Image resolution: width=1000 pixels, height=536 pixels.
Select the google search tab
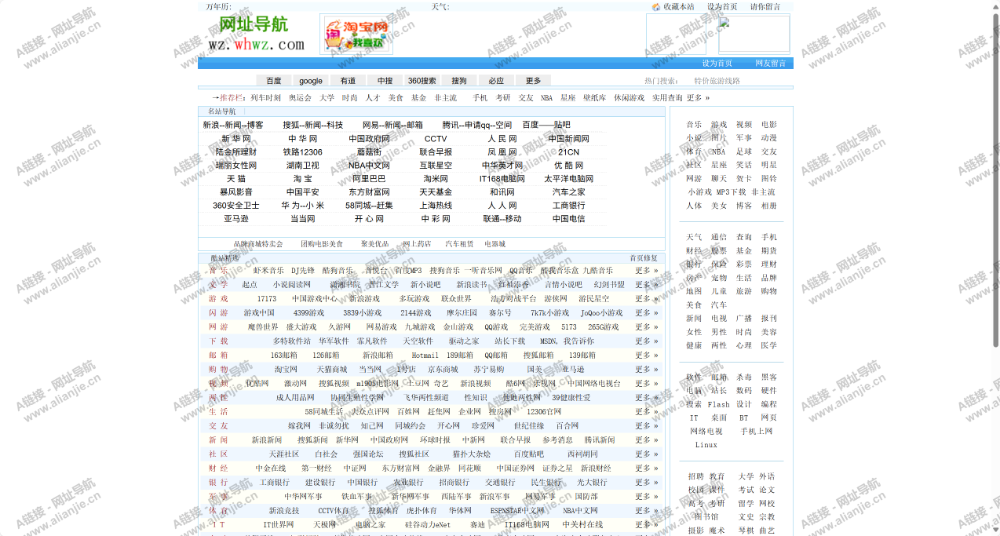point(311,80)
